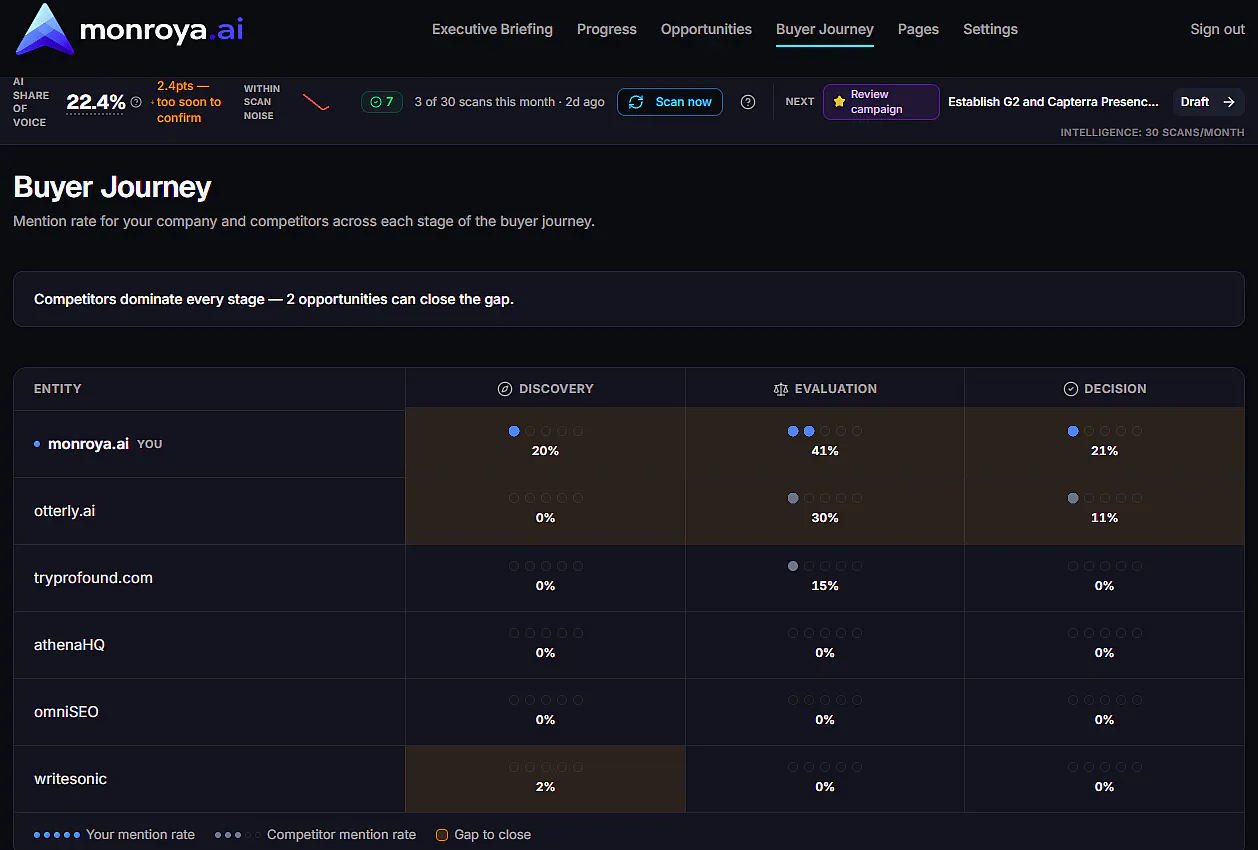This screenshot has height=850, width=1258.
Task: Click writesonic Discovery 2% cell
Action: click(x=545, y=779)
